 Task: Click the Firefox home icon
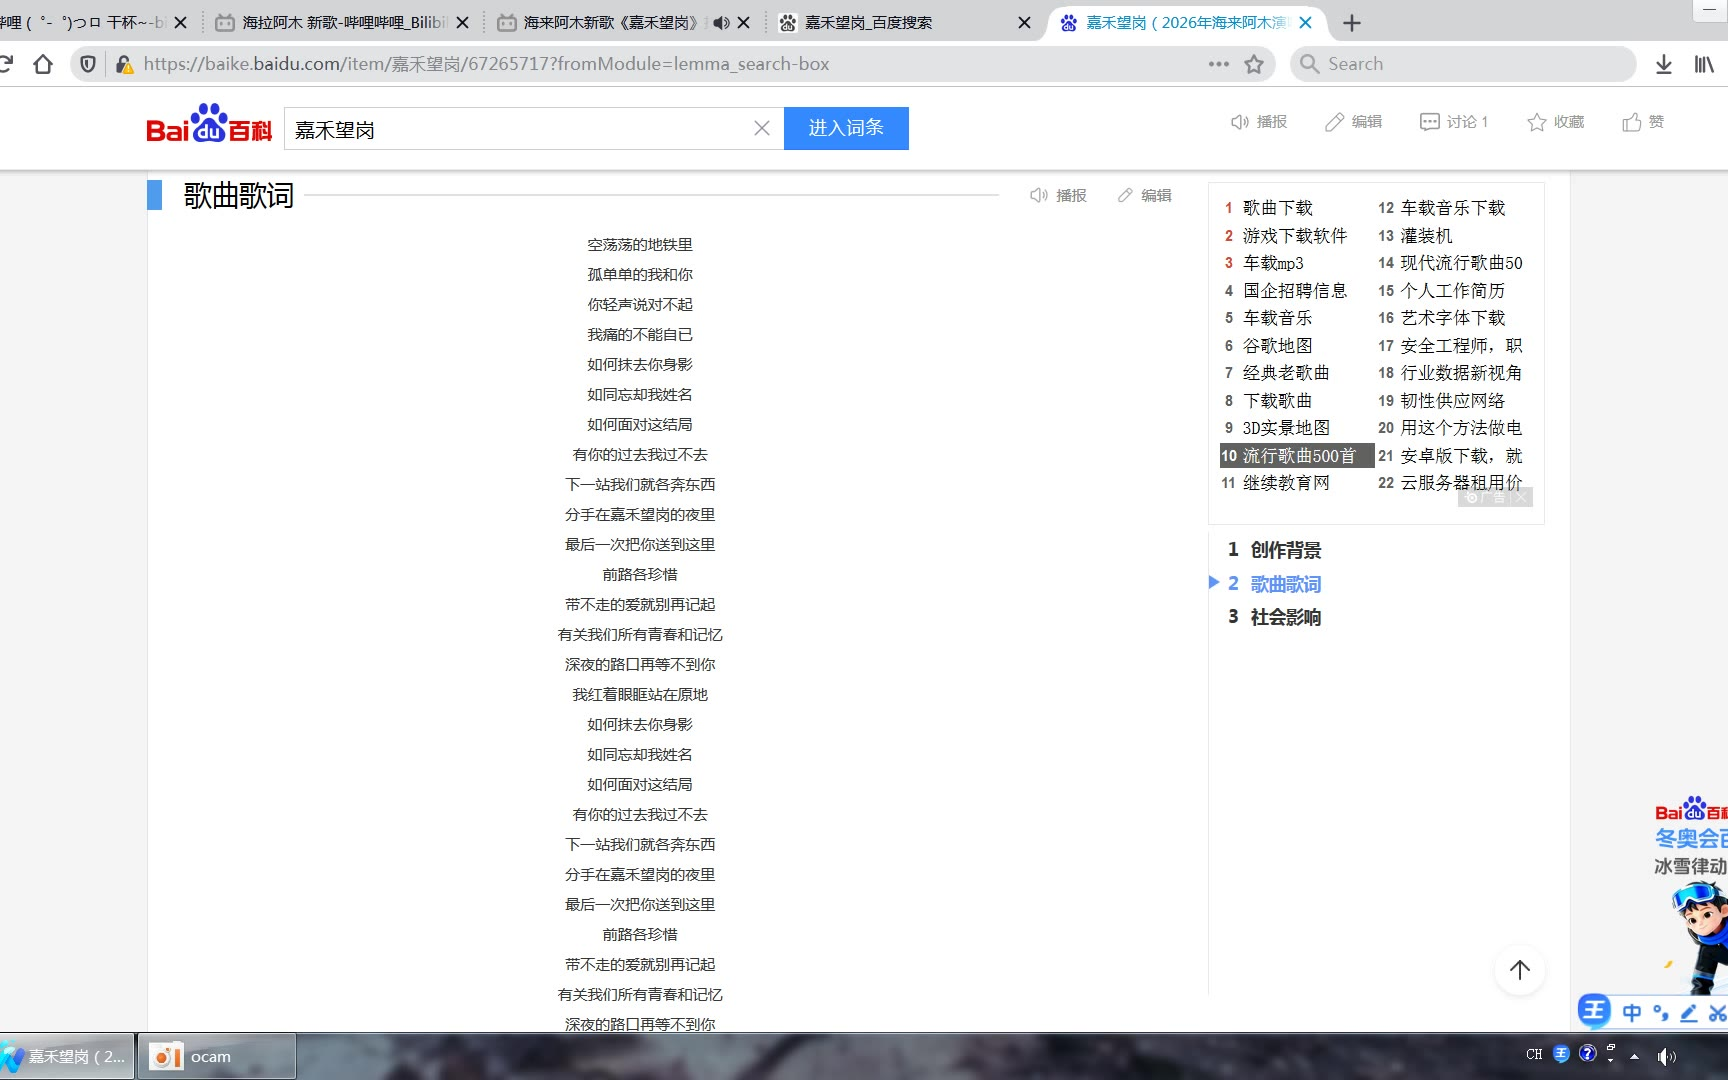click(x=42, y=64)
